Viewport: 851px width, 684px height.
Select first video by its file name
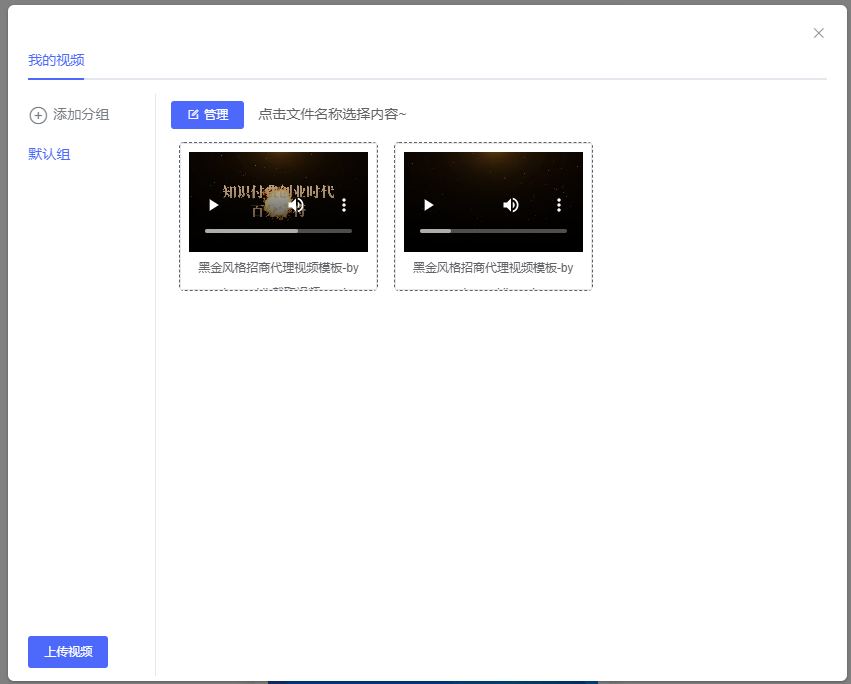coord(278,268)
